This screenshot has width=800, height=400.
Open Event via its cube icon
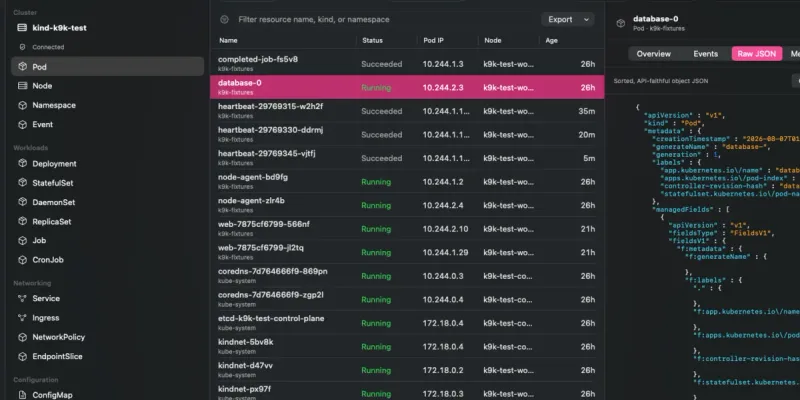click(22, 124)
